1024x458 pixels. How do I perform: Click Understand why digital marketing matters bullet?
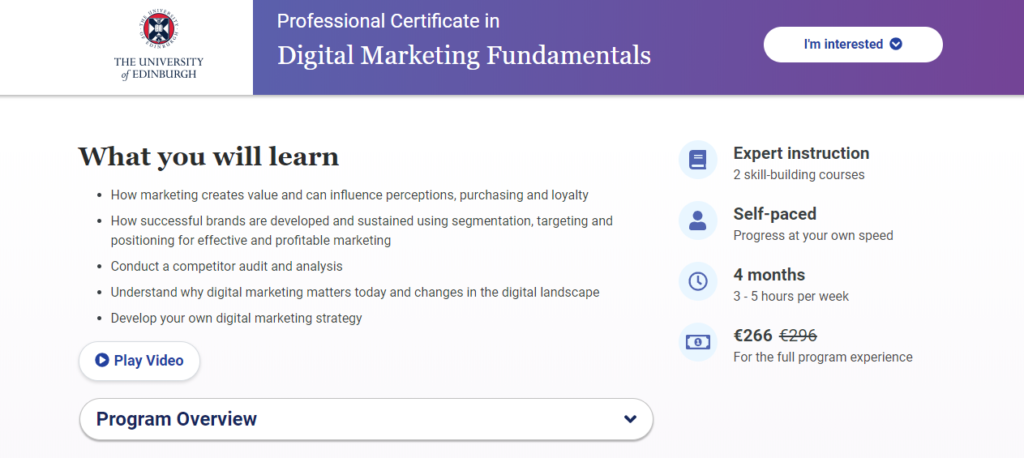[x=355, y=292]
